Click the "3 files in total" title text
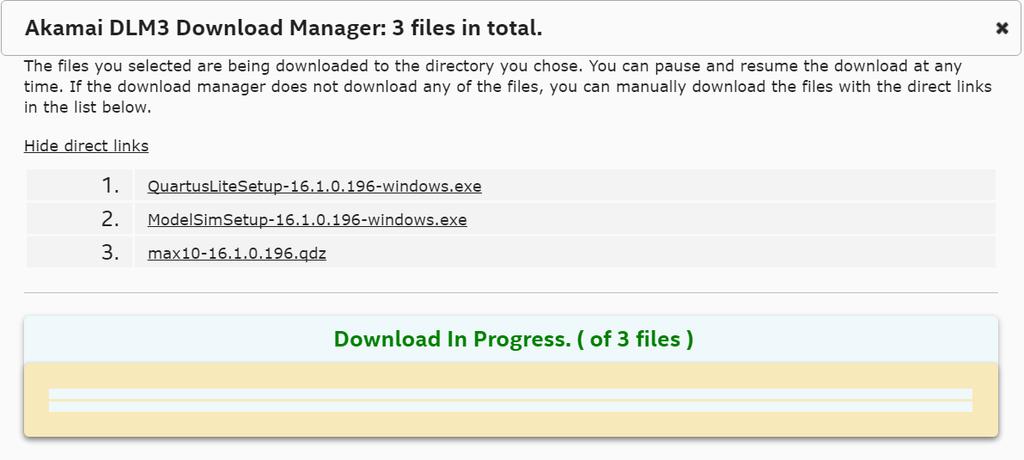The height and width of the screenshot is (460, 1024). [x=467, y=28]
